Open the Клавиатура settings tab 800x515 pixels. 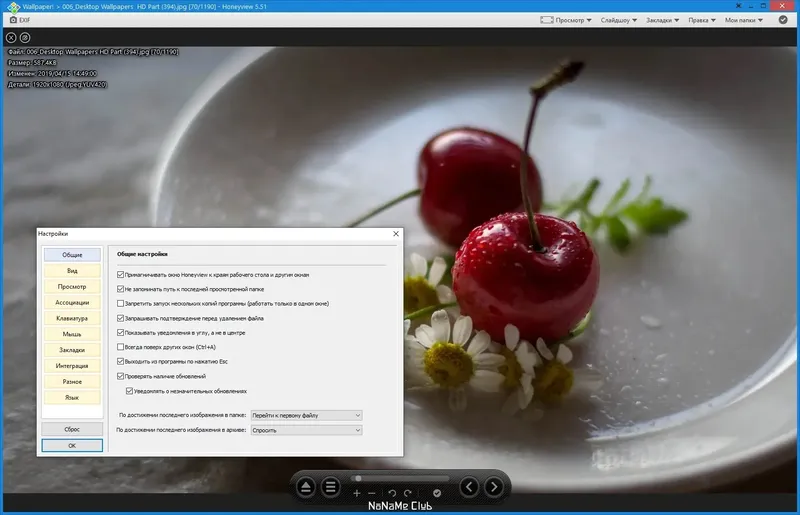pos(72,318)
